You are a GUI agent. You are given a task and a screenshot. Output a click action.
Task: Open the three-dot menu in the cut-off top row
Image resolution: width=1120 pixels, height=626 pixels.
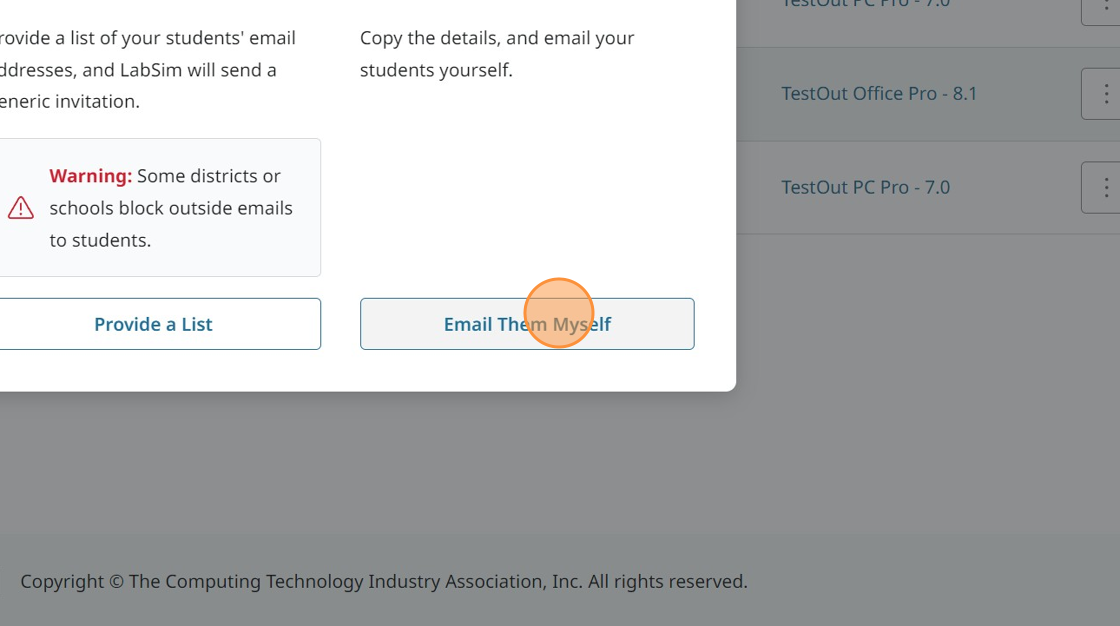1104,8
